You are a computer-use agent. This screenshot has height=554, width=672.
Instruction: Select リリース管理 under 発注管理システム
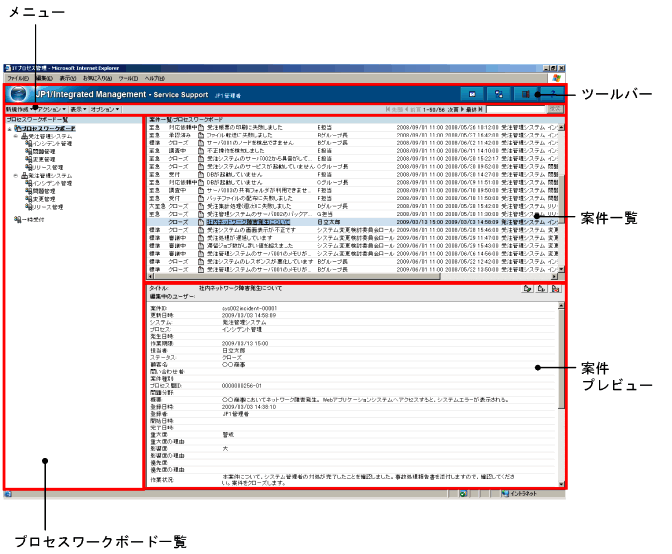[x=48, y=207]
